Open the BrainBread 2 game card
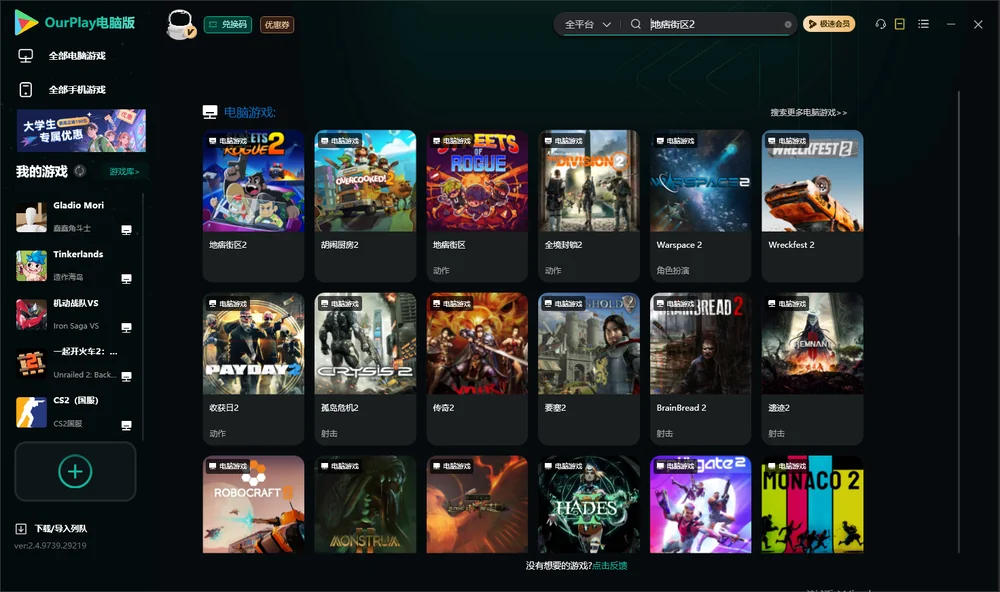Image resolution: width=1000 pixels, height=592 pixels. click(700, 369)
